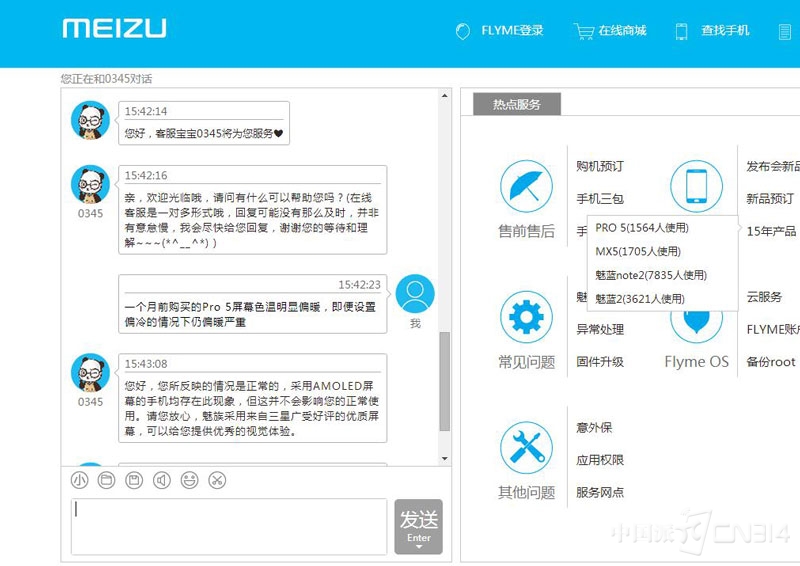Open 手机三包 service link

pos(600,199)
